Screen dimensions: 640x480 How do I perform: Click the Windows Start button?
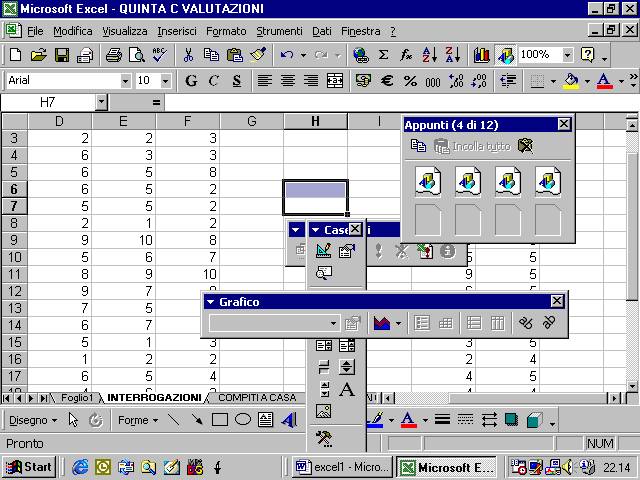coord(28,467)
